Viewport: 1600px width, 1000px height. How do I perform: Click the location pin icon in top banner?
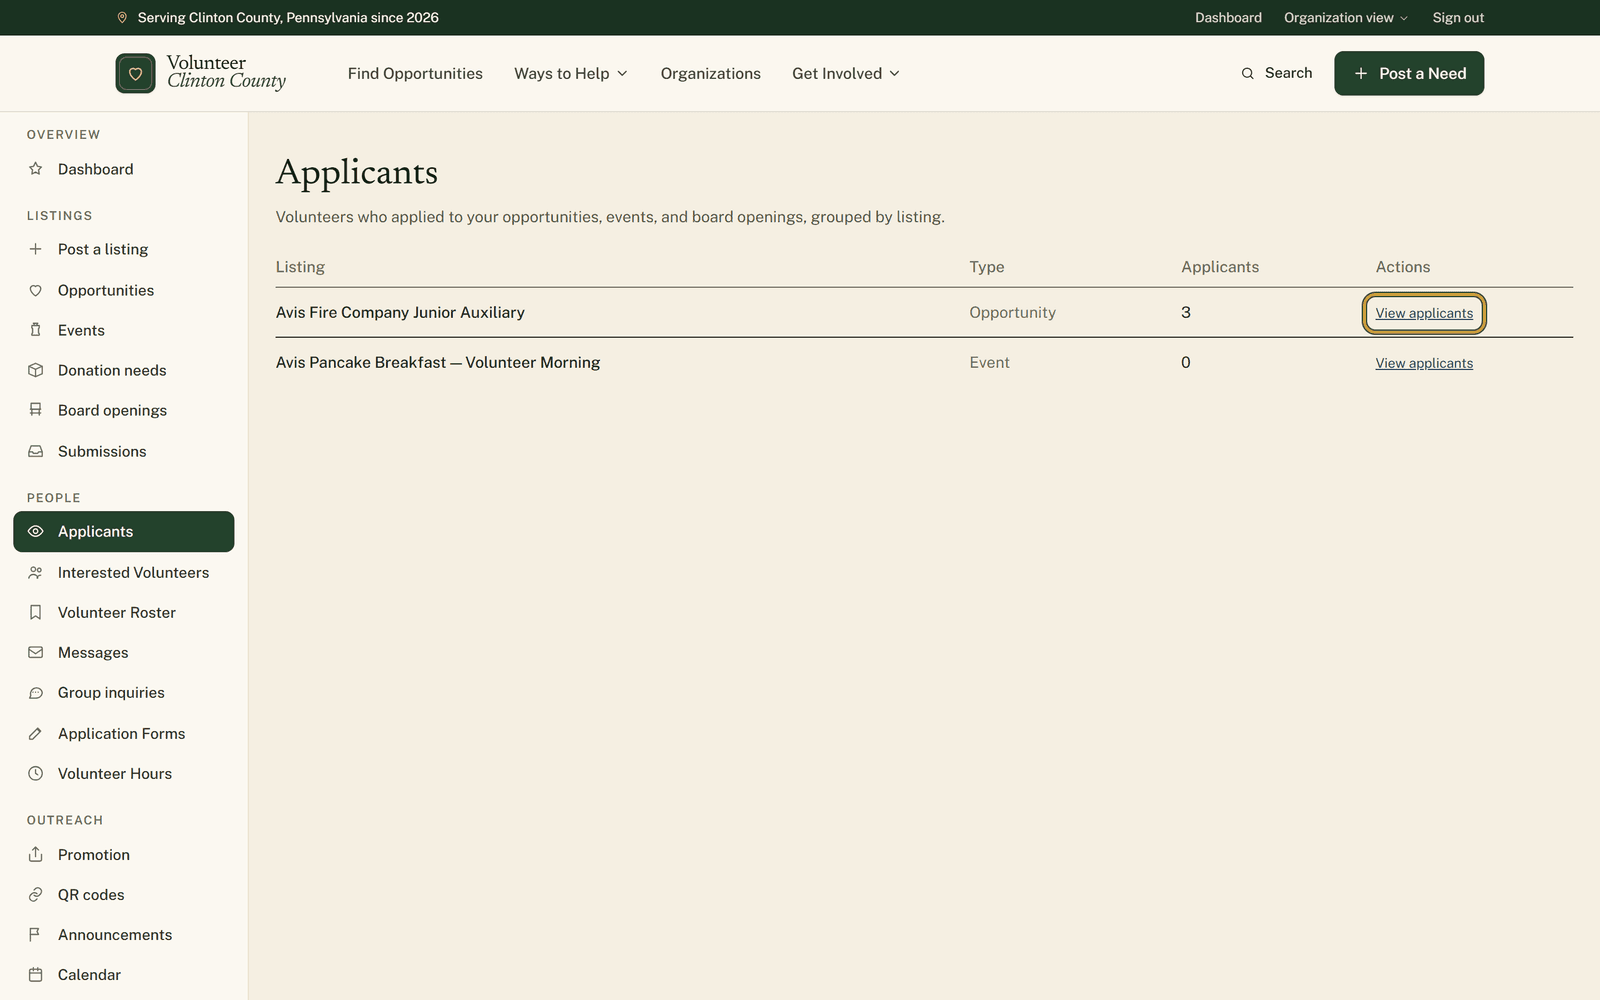point(122,18)
